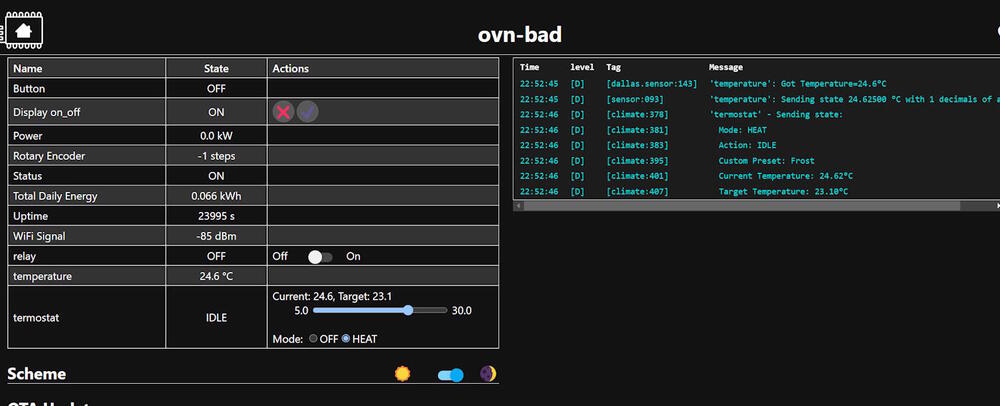
Task: Click the log scrollbar left arrow
Action: (518, 206)
